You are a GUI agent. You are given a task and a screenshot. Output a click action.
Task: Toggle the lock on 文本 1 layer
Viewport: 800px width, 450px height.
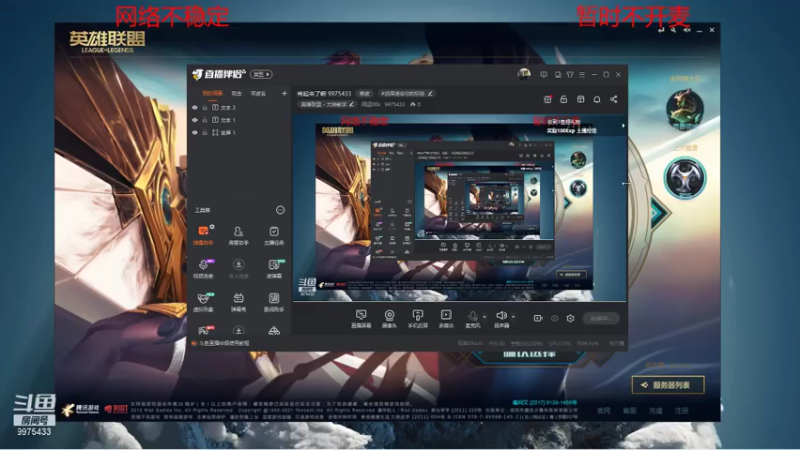tap(205, 120)
